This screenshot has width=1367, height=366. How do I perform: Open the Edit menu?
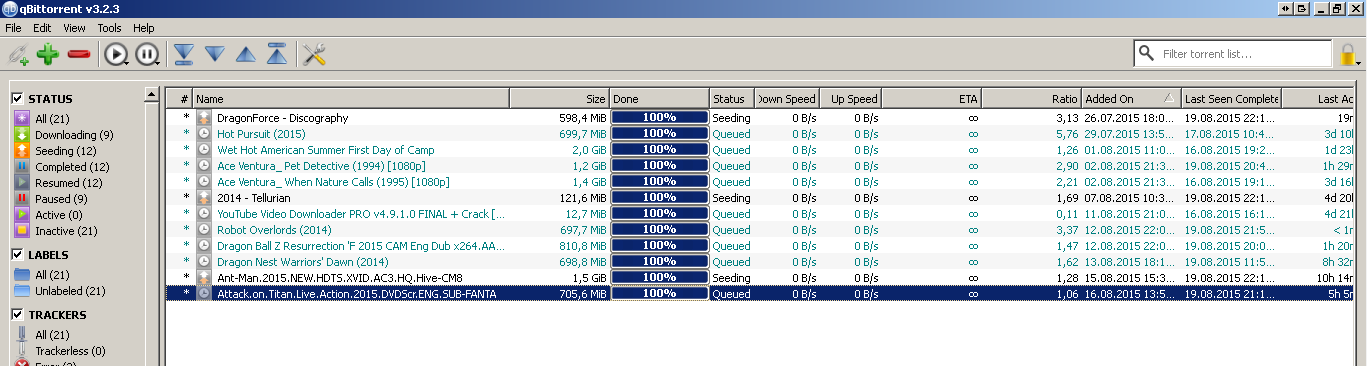43,28
